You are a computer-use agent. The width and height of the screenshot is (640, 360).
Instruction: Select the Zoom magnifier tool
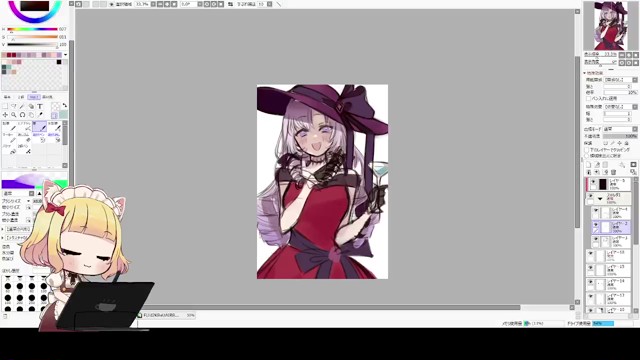[x=13, y=115]
